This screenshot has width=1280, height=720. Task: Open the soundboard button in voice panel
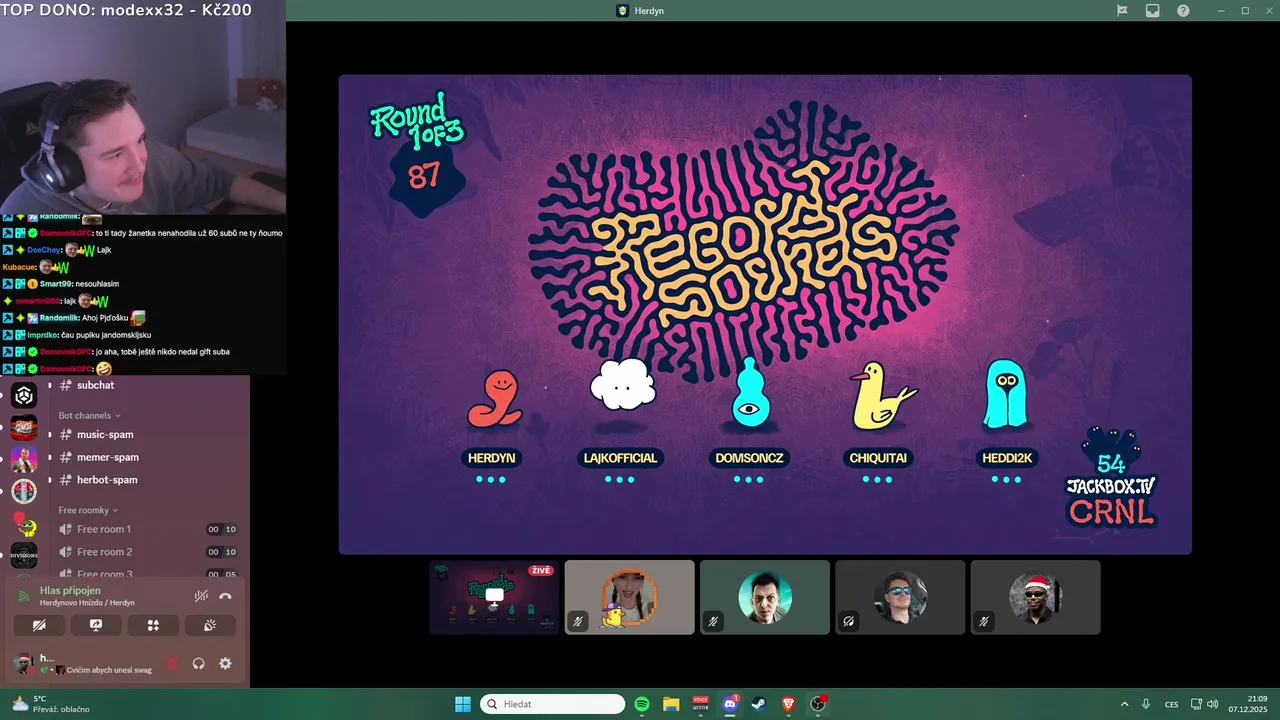(x=210, y=625)
